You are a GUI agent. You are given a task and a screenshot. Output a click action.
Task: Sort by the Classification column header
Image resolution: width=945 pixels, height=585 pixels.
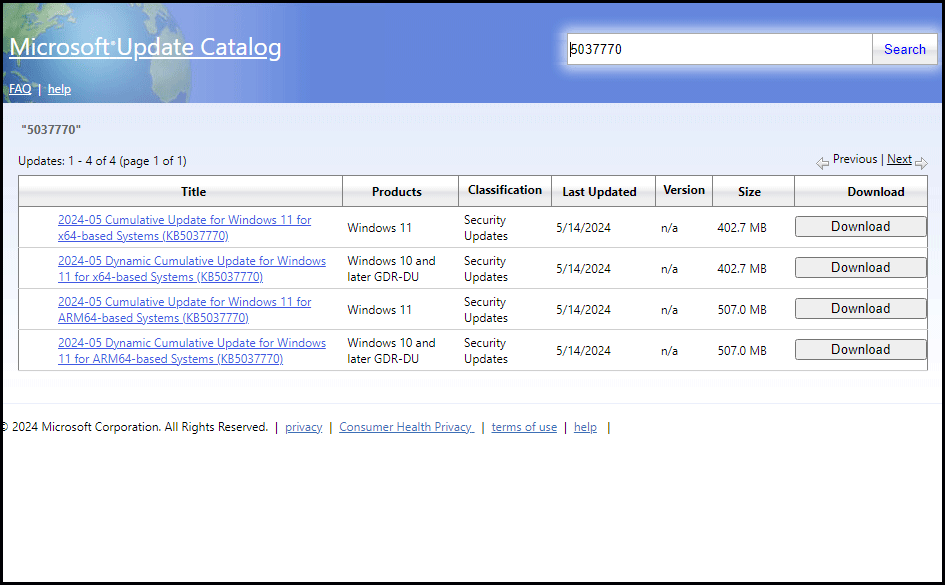[505, 190]
